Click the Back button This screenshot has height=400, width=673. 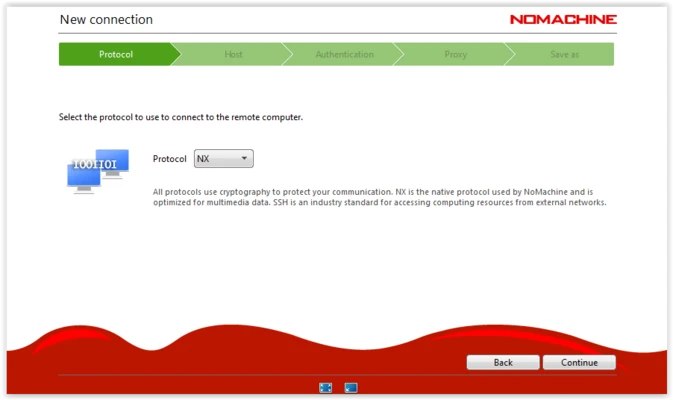[x=503, y=363]
